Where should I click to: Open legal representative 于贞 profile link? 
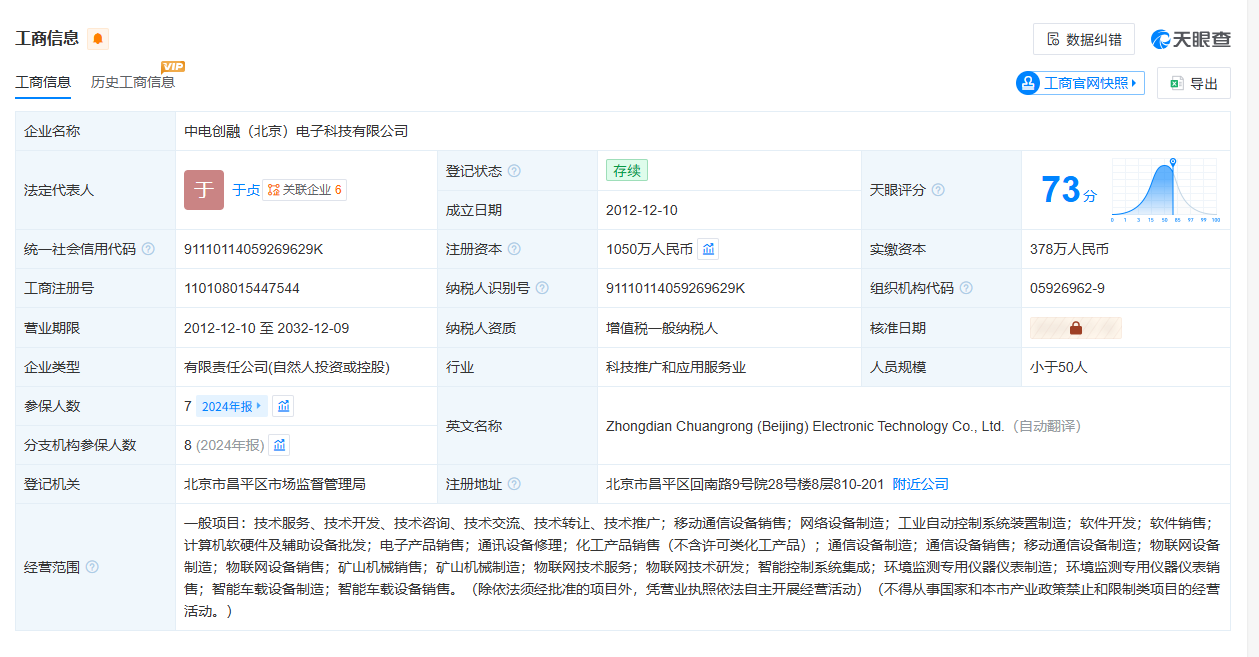[246, 190]
